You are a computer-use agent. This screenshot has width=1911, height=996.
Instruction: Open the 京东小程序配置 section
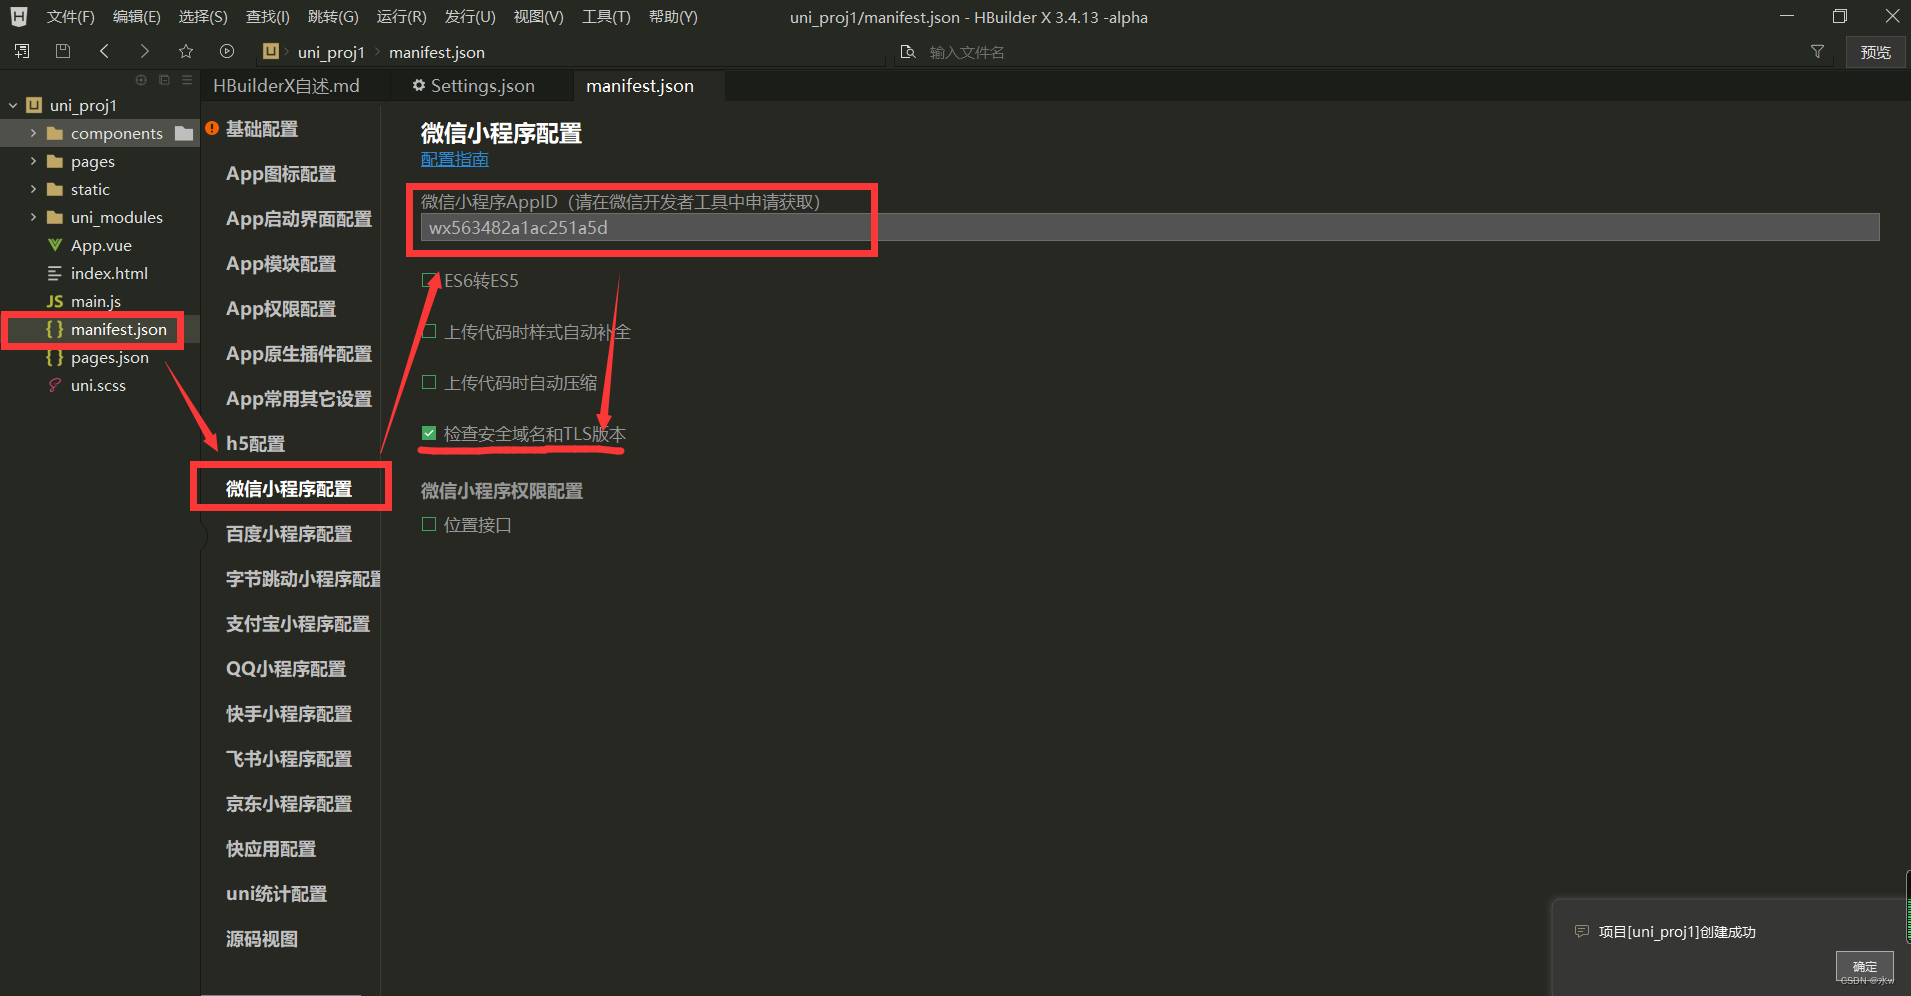click(289, 804)
